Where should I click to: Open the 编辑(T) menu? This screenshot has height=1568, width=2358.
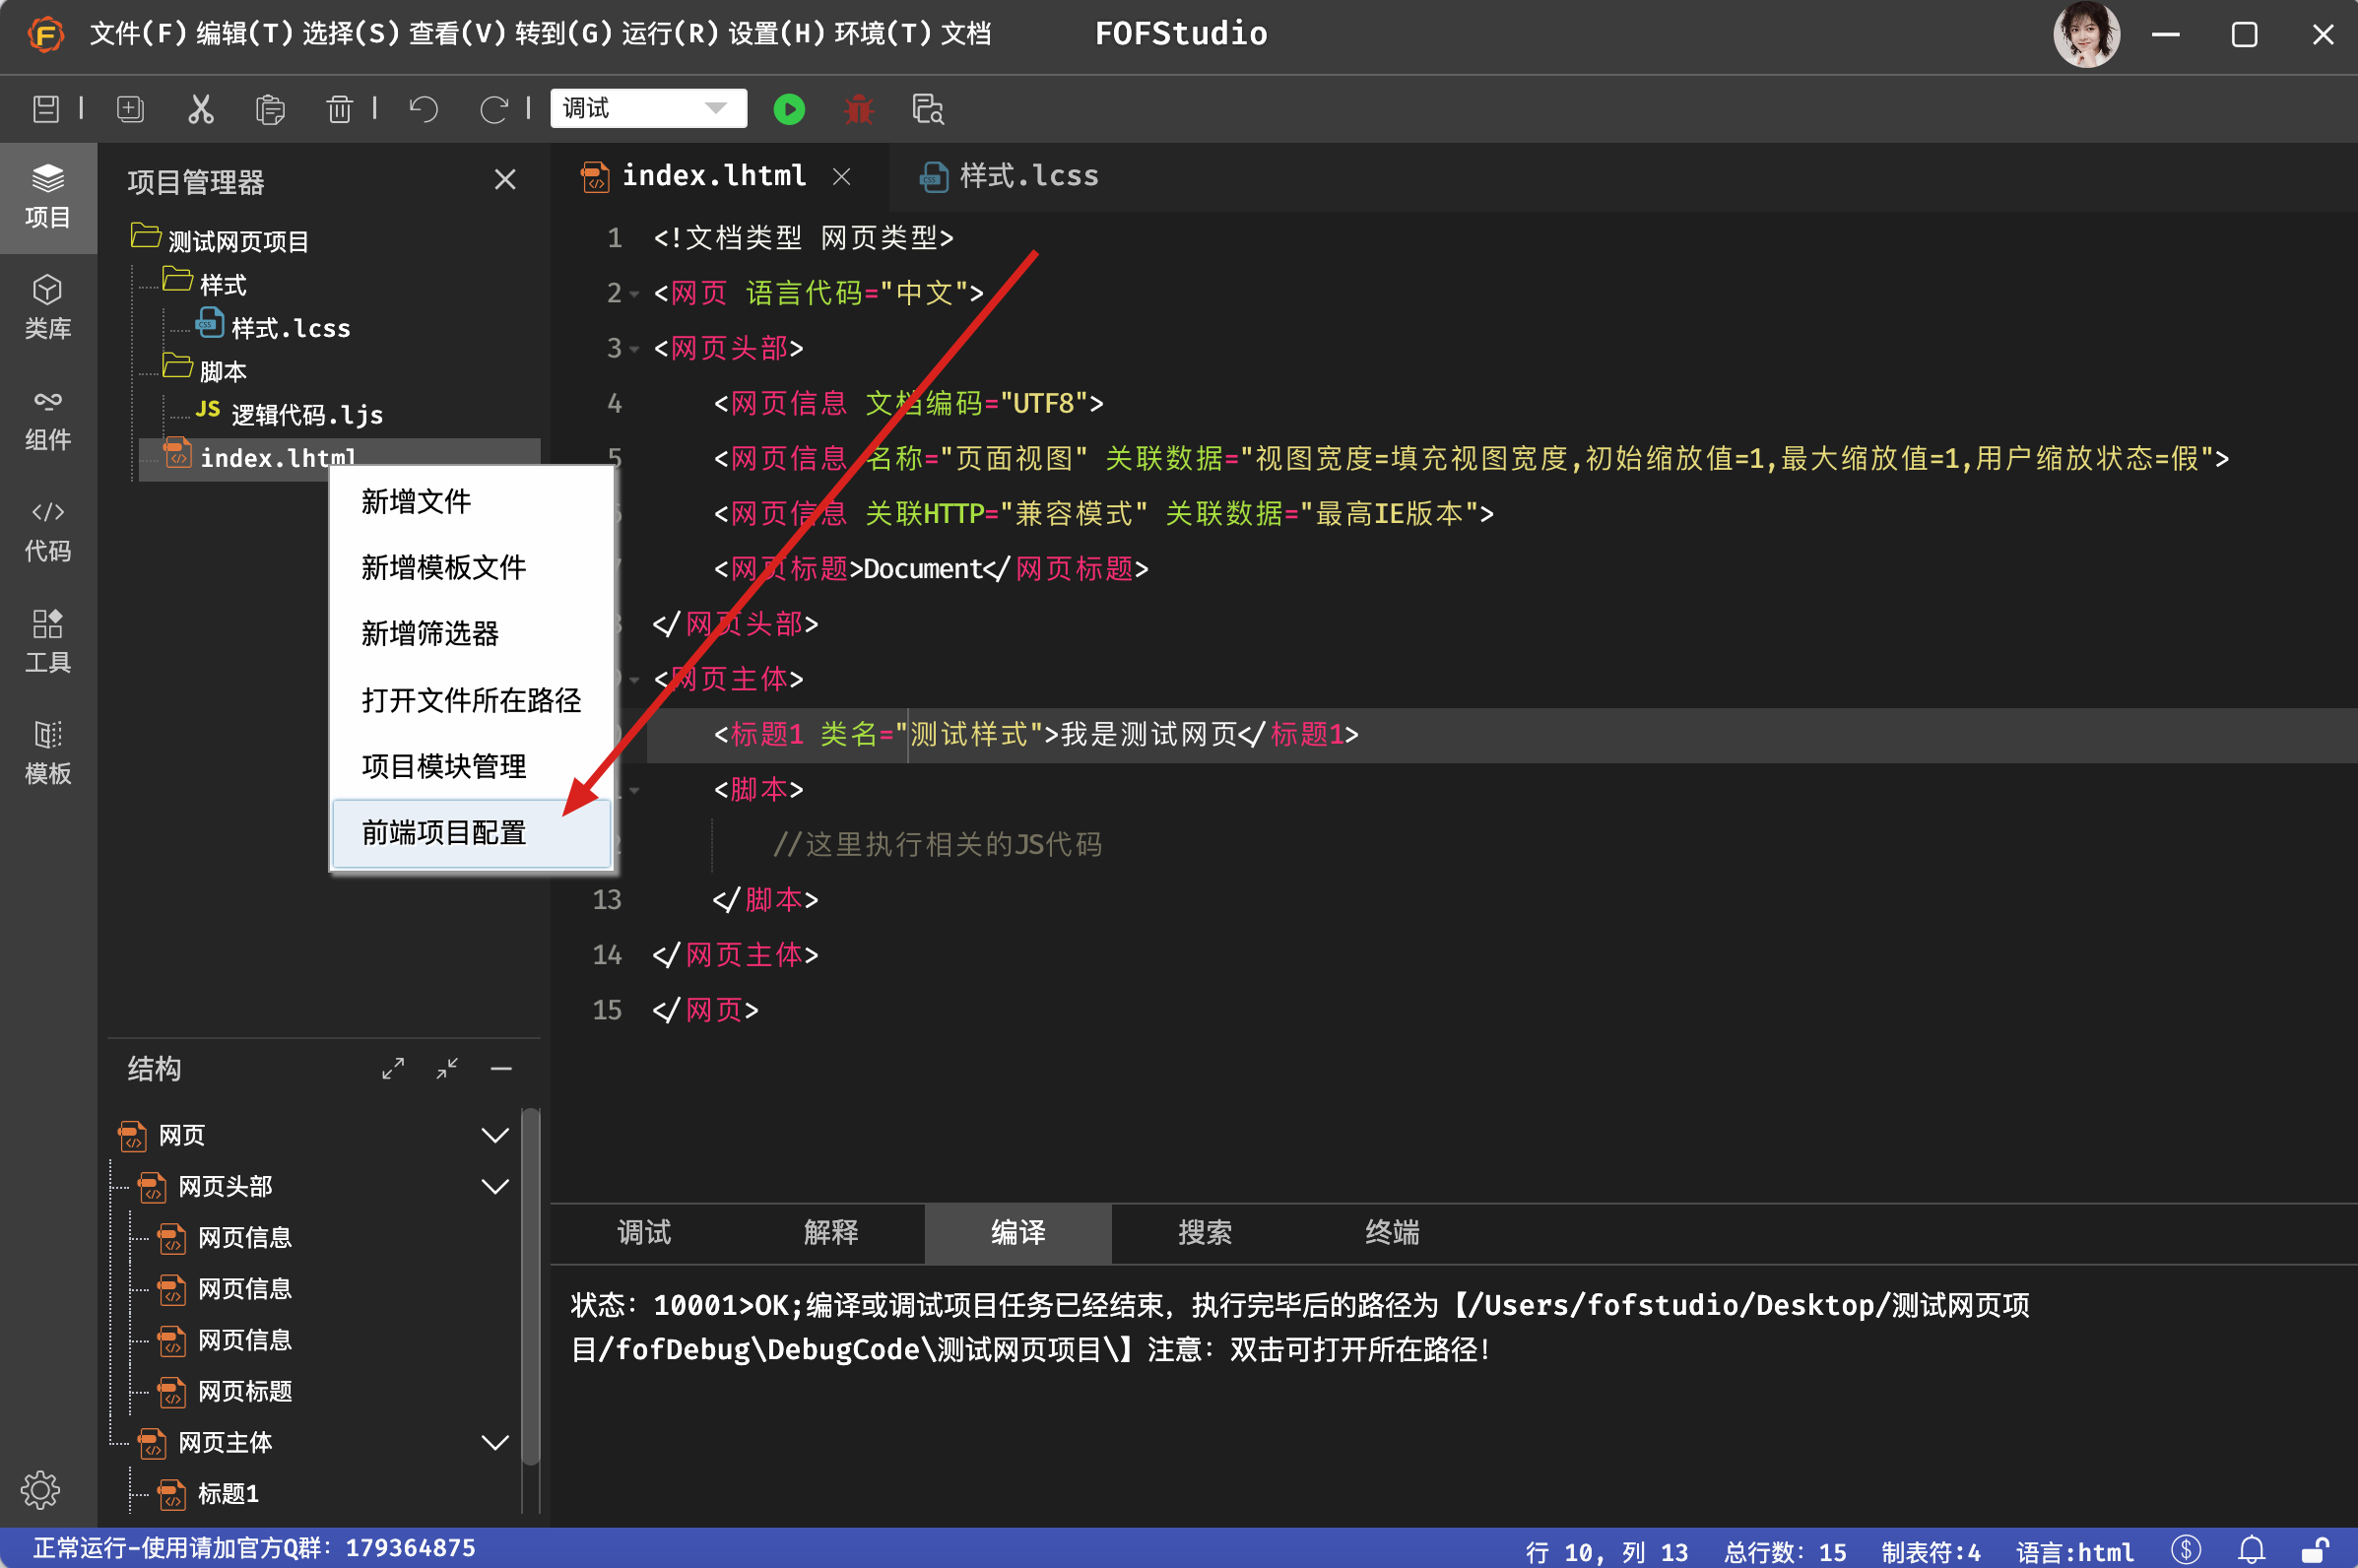click(245, 34)
